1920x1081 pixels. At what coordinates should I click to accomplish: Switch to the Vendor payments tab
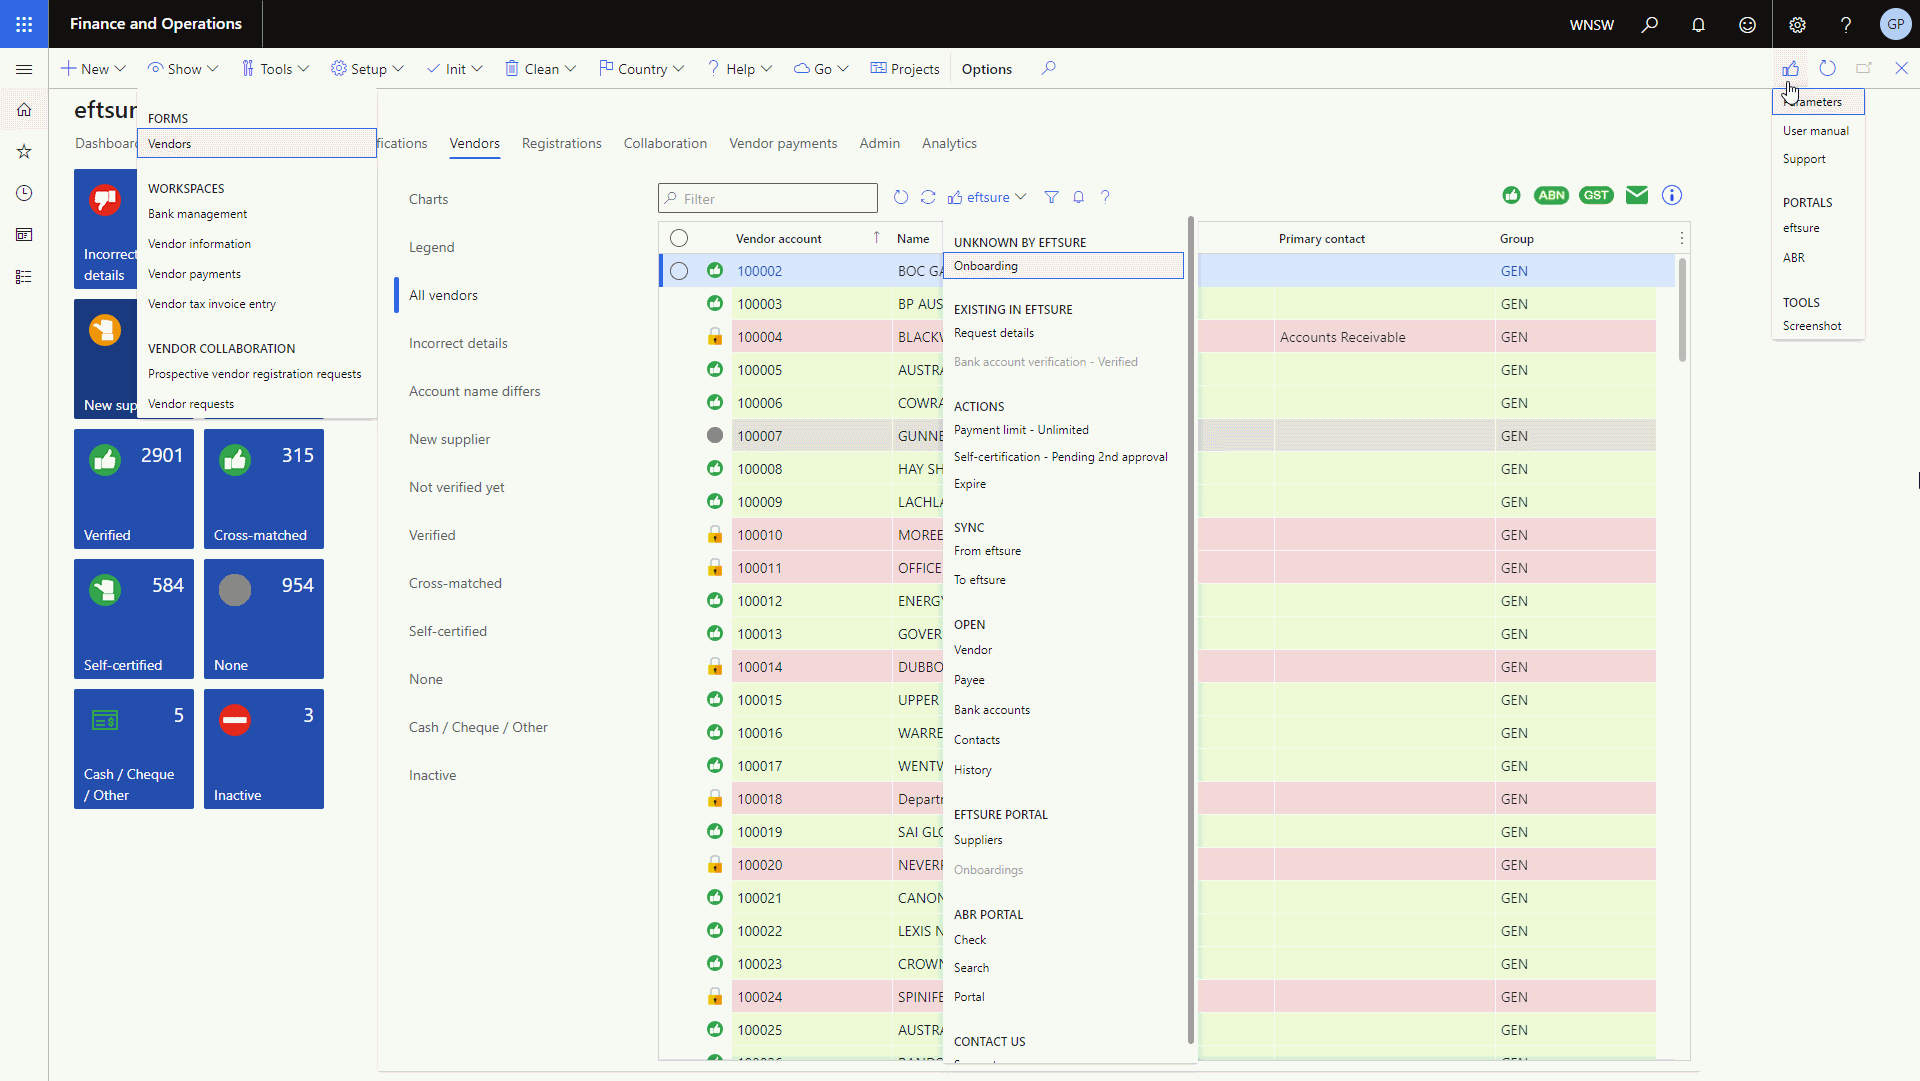(783, 143)
